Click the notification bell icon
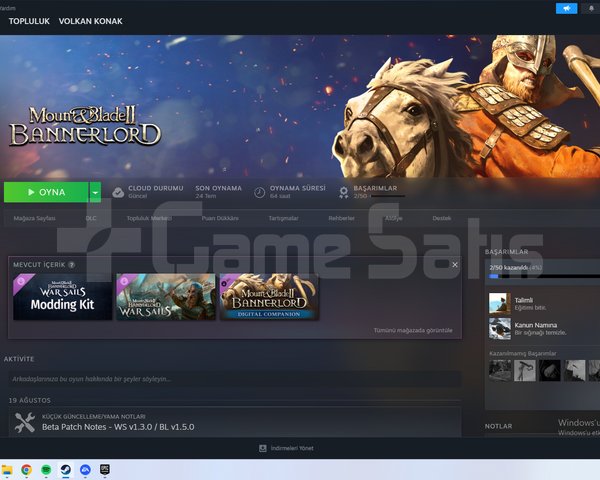 (592, 8)
